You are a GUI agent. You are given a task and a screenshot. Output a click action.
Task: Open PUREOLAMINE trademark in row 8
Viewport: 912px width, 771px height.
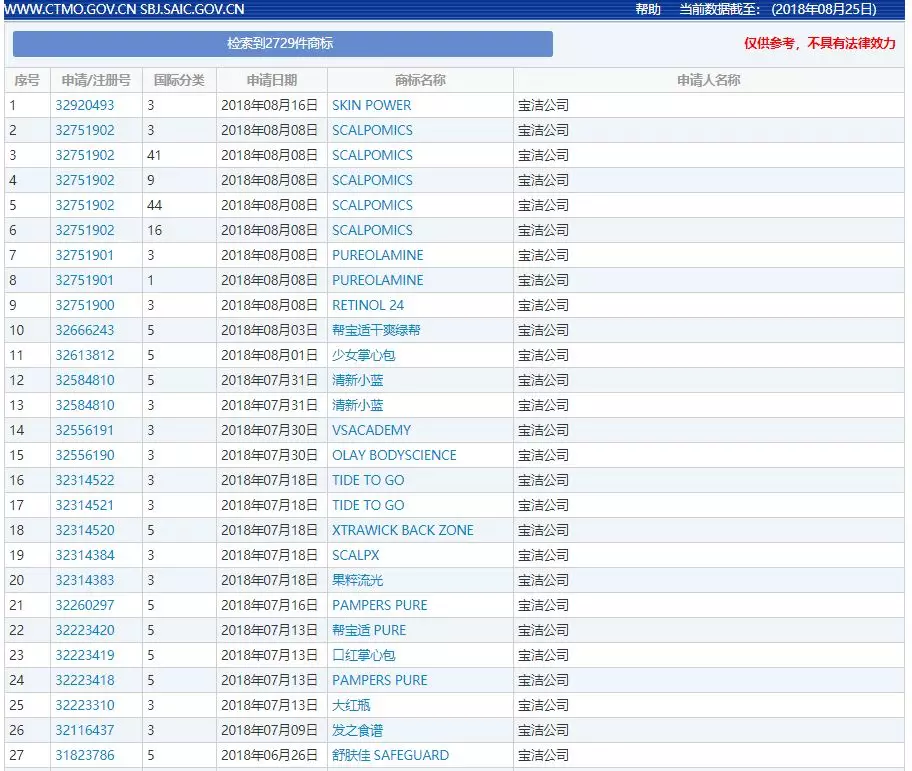pos(377,280)
